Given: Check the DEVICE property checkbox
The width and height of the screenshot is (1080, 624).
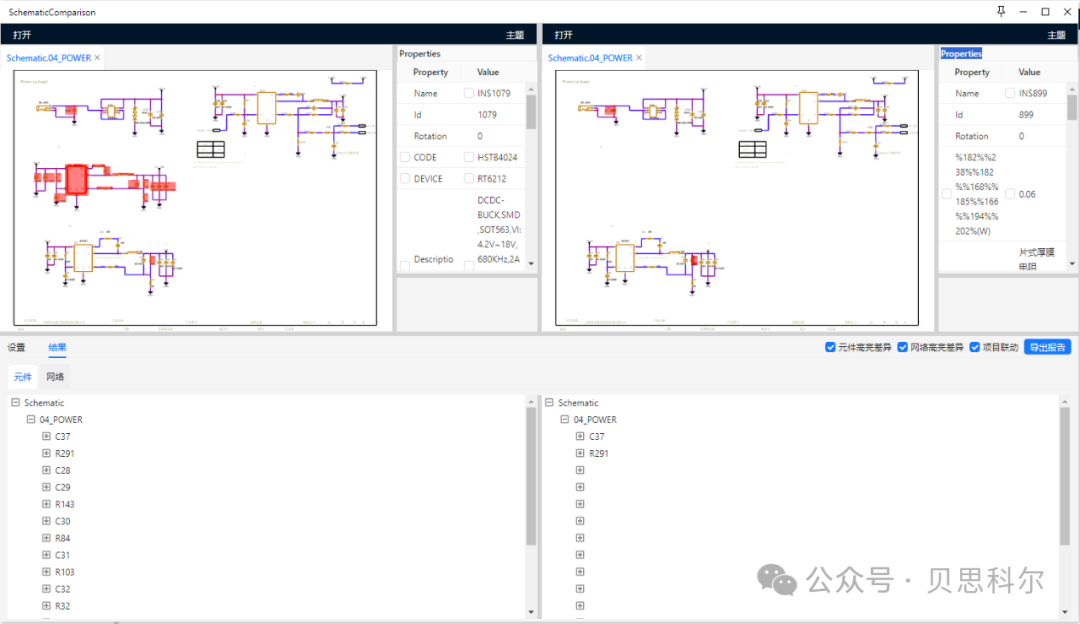Looking at the screenshot, I should pyautogui.click(x=405, y=179).
